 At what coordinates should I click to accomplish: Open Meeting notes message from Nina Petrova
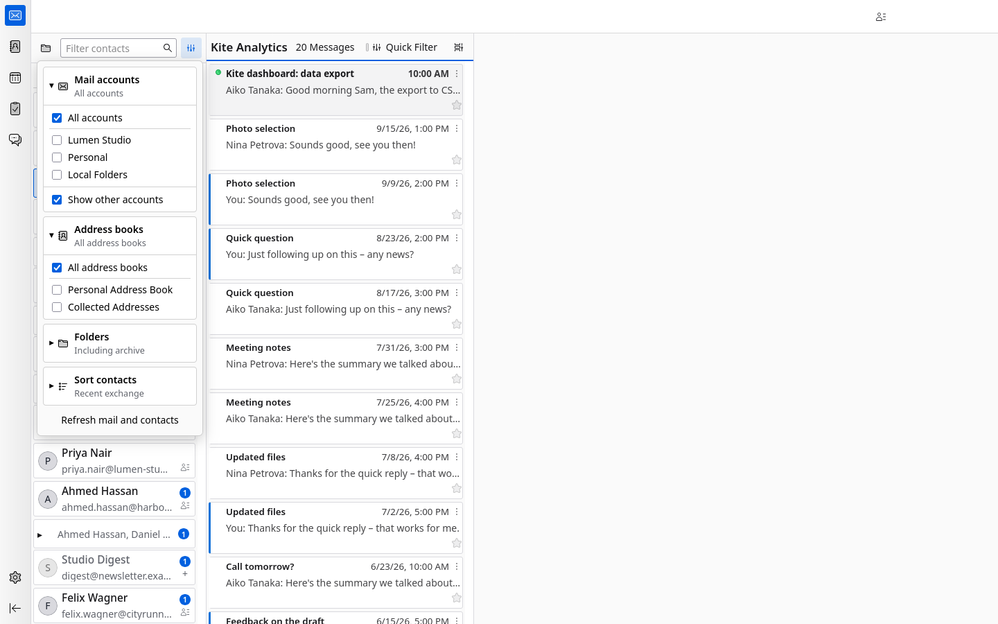336,363
